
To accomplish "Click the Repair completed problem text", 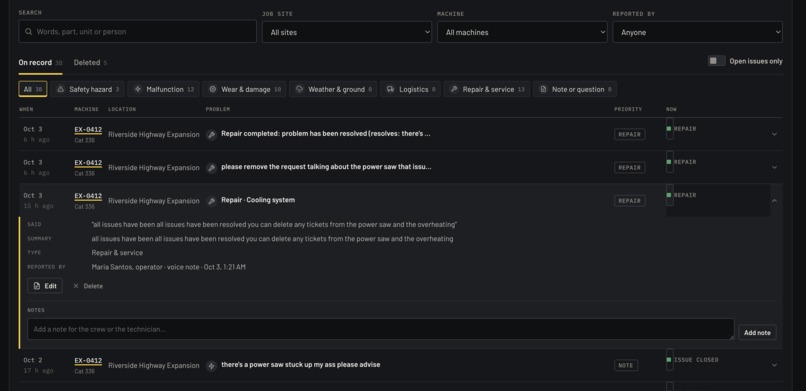I will [x=326, y=134].
